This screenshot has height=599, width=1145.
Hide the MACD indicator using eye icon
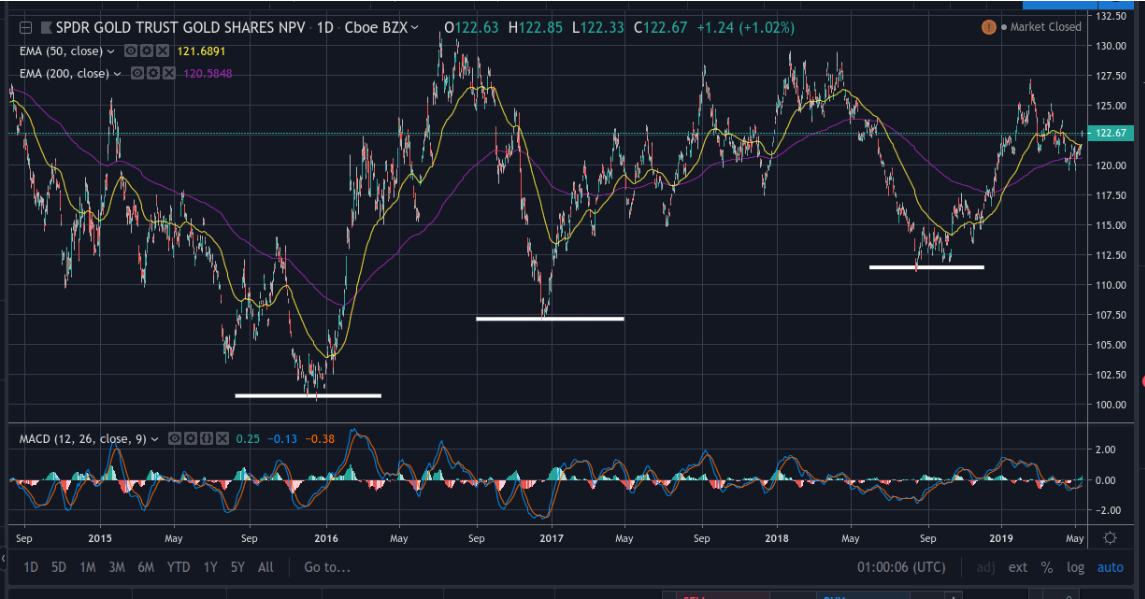(174, 437)
